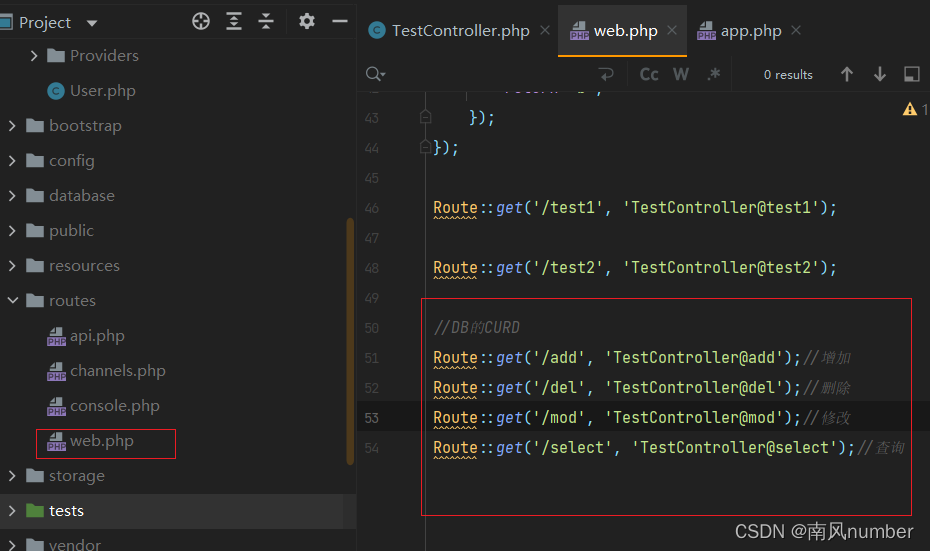The image size is (930, 551).
Task: Click the '/test2' route line
Action: [635, 267]
